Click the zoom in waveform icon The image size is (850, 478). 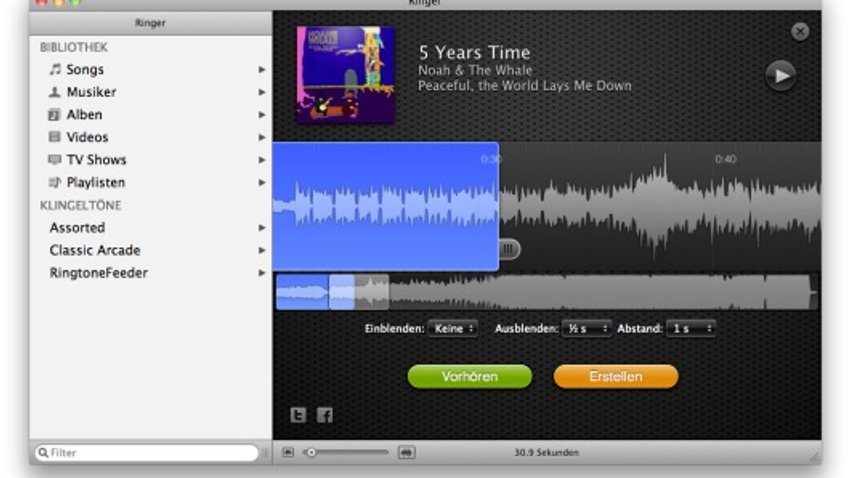pos(407,453)
